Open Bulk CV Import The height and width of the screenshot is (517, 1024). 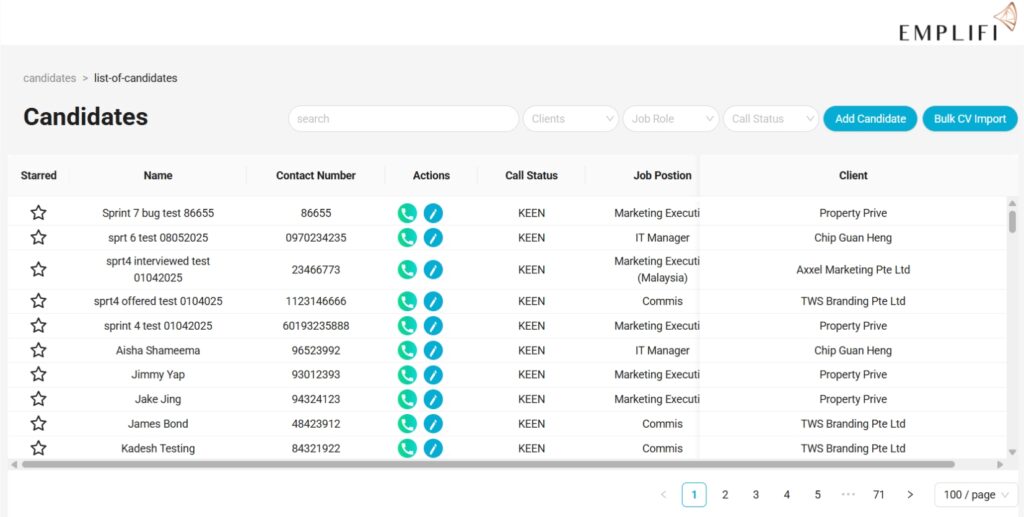point(969,119)
